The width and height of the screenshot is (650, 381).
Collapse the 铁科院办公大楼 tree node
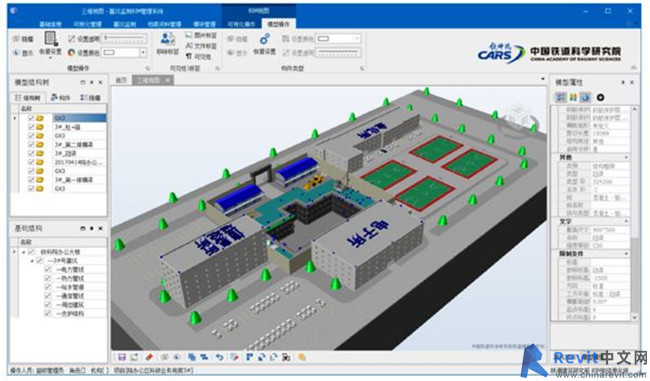(x=24, y=252)
